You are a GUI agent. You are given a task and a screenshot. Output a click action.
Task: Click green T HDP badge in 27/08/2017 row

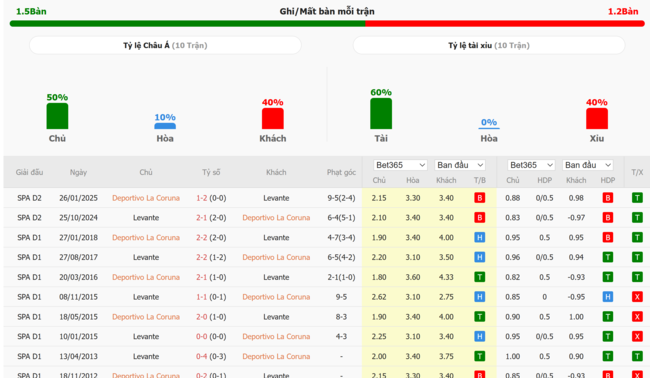pos(608,257)
